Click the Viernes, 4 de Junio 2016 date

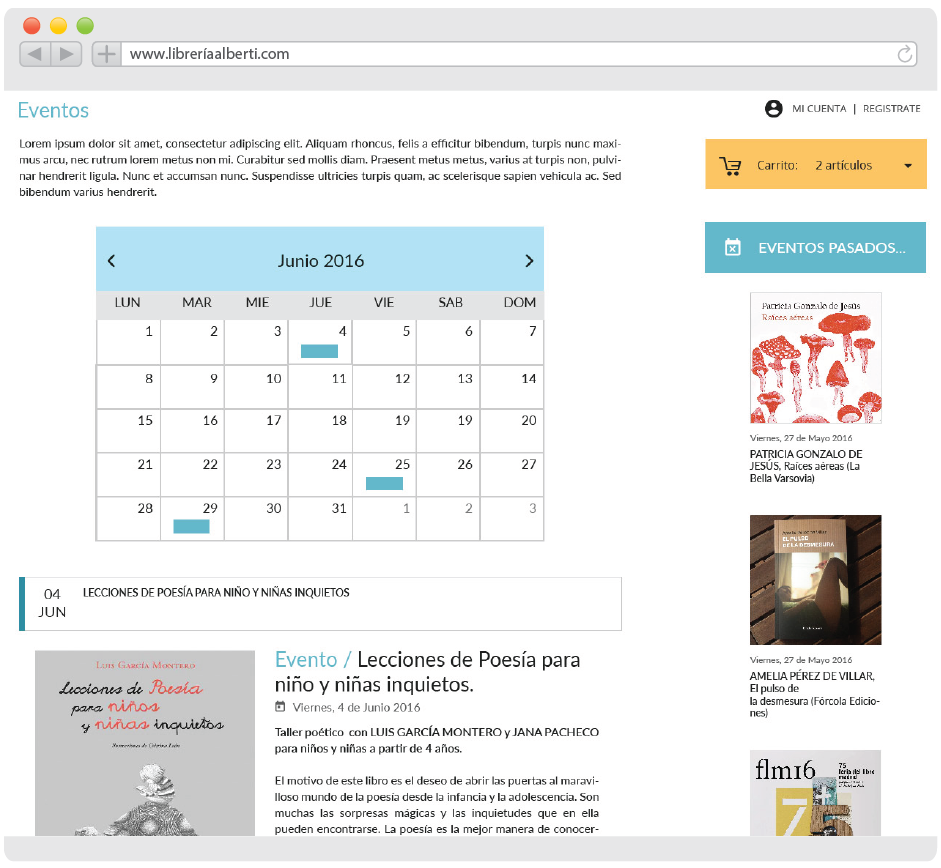[356, 707]
